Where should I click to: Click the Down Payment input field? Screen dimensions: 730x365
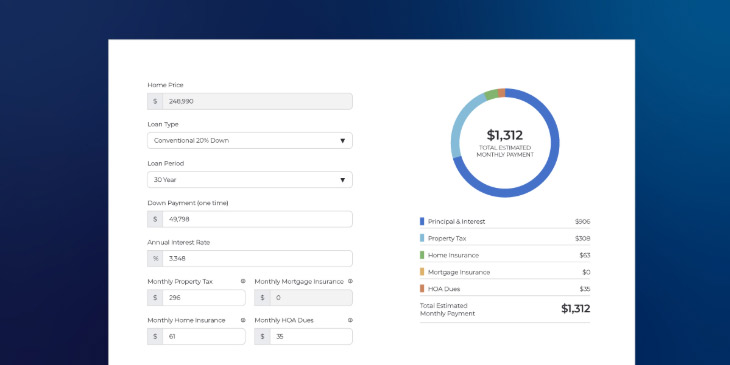[x=250, y=219]
